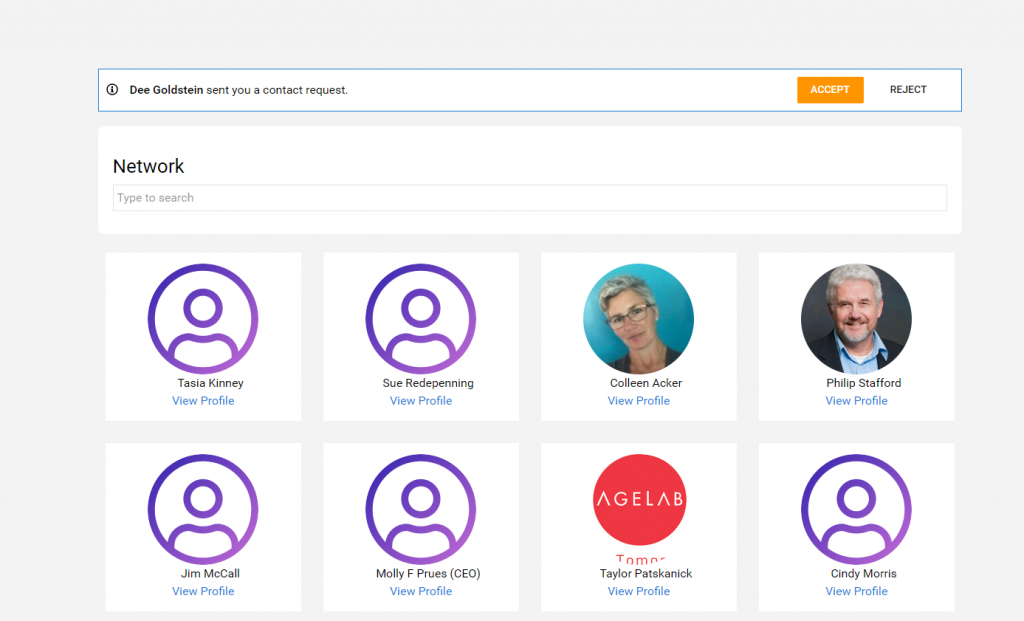
Task: Open View Profile link under Sue Redepenning
Action: (x=421, y=401)
